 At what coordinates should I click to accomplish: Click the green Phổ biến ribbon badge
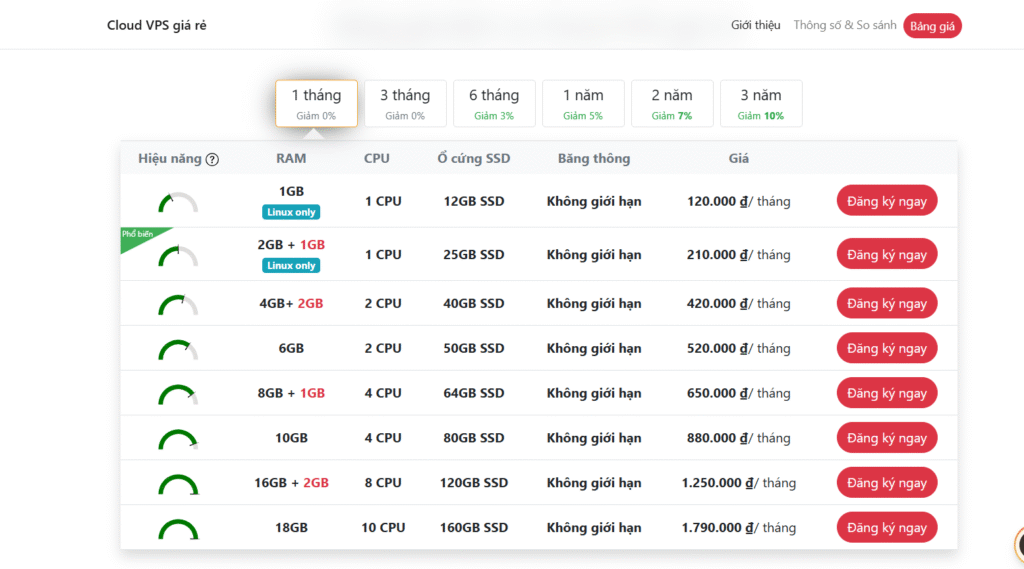point(138,236)
